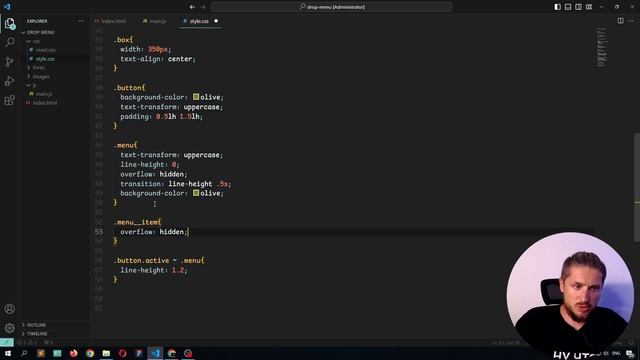Open Opera from the taskbar
This screenshot has width=640, height=360.
point(122,353)
